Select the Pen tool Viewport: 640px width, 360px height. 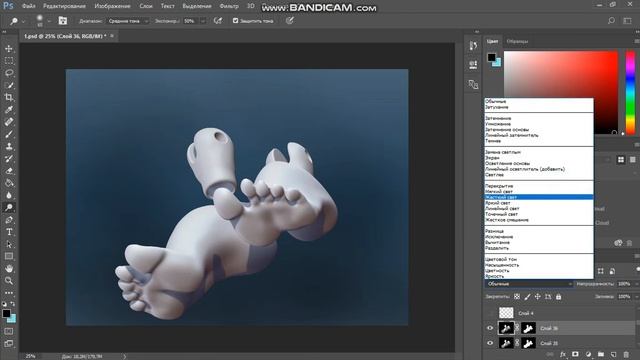tap(9, 220)
